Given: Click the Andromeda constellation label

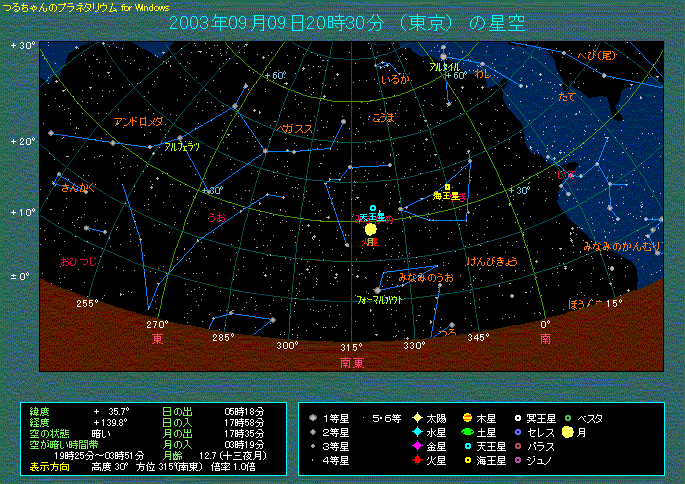Looking at the screenshot, I should (138, 122).
